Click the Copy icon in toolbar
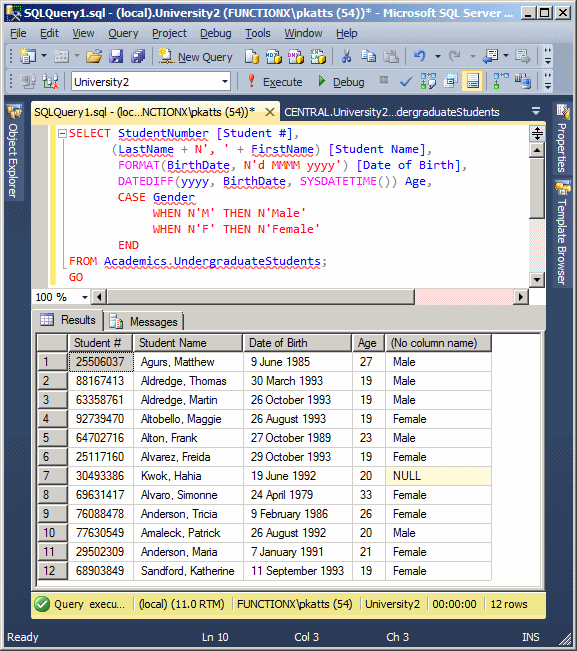Screen dimensions: 577x651 (x=368, y=56)
